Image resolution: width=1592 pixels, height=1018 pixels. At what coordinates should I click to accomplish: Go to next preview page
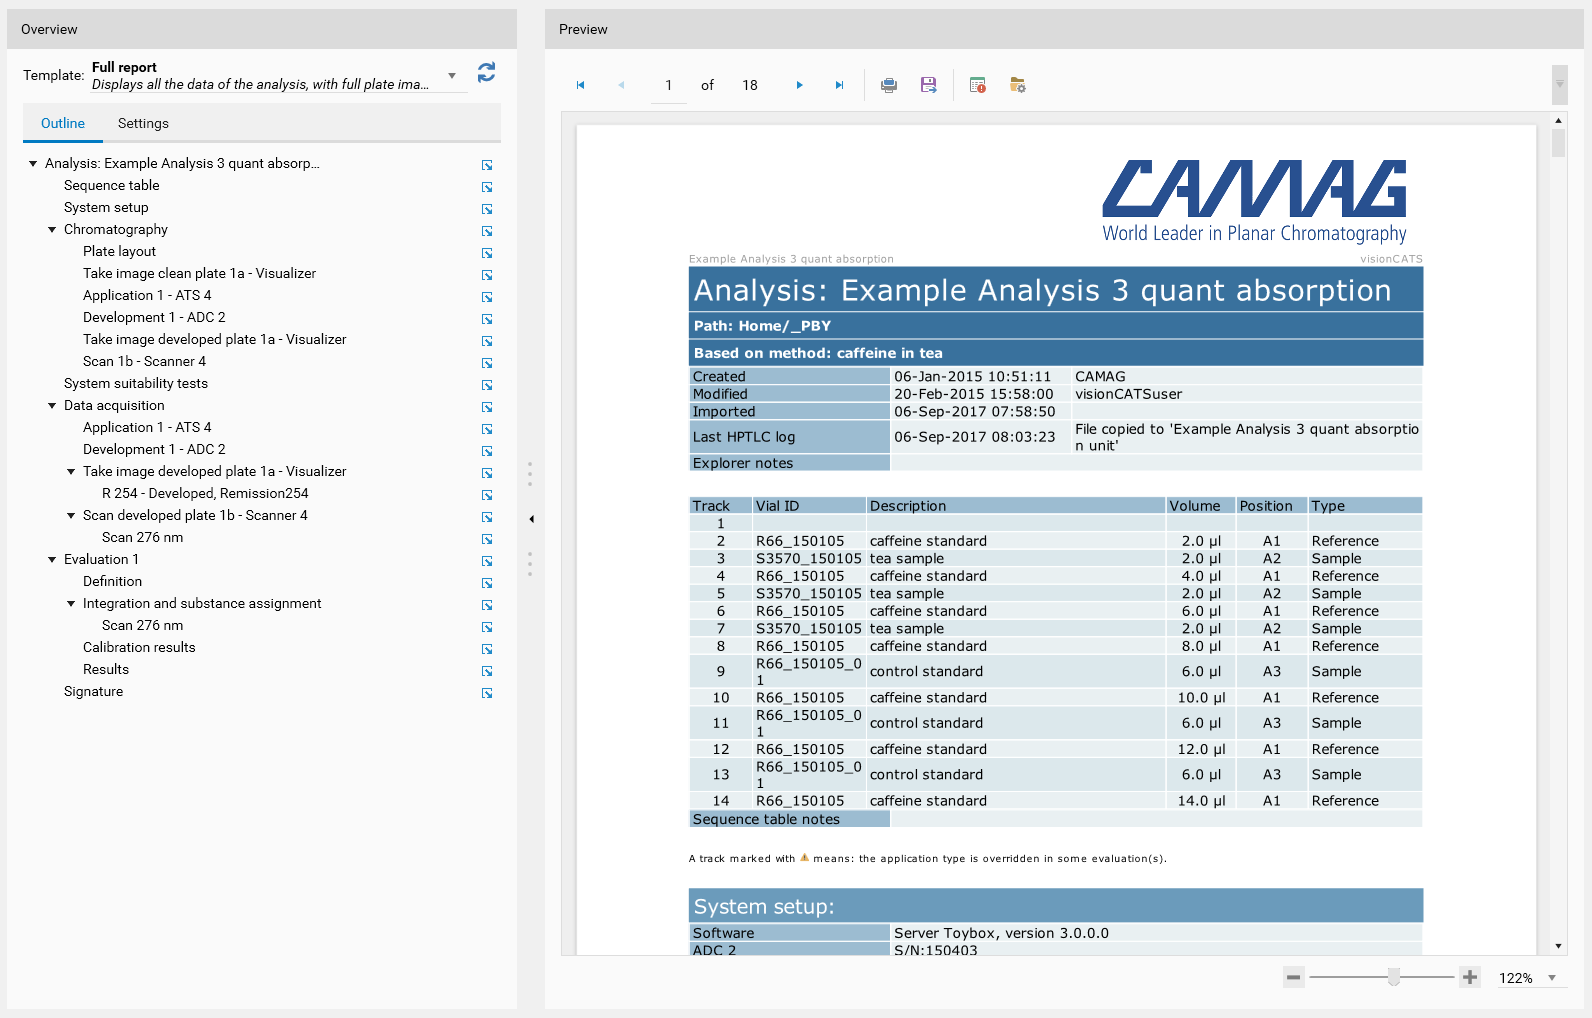point(799,85)
